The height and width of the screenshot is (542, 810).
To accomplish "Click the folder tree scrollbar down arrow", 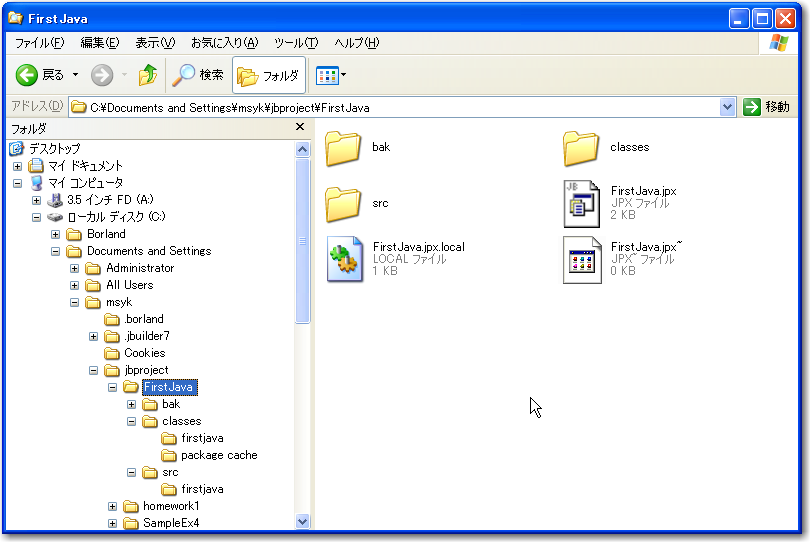I will (303, 521).
